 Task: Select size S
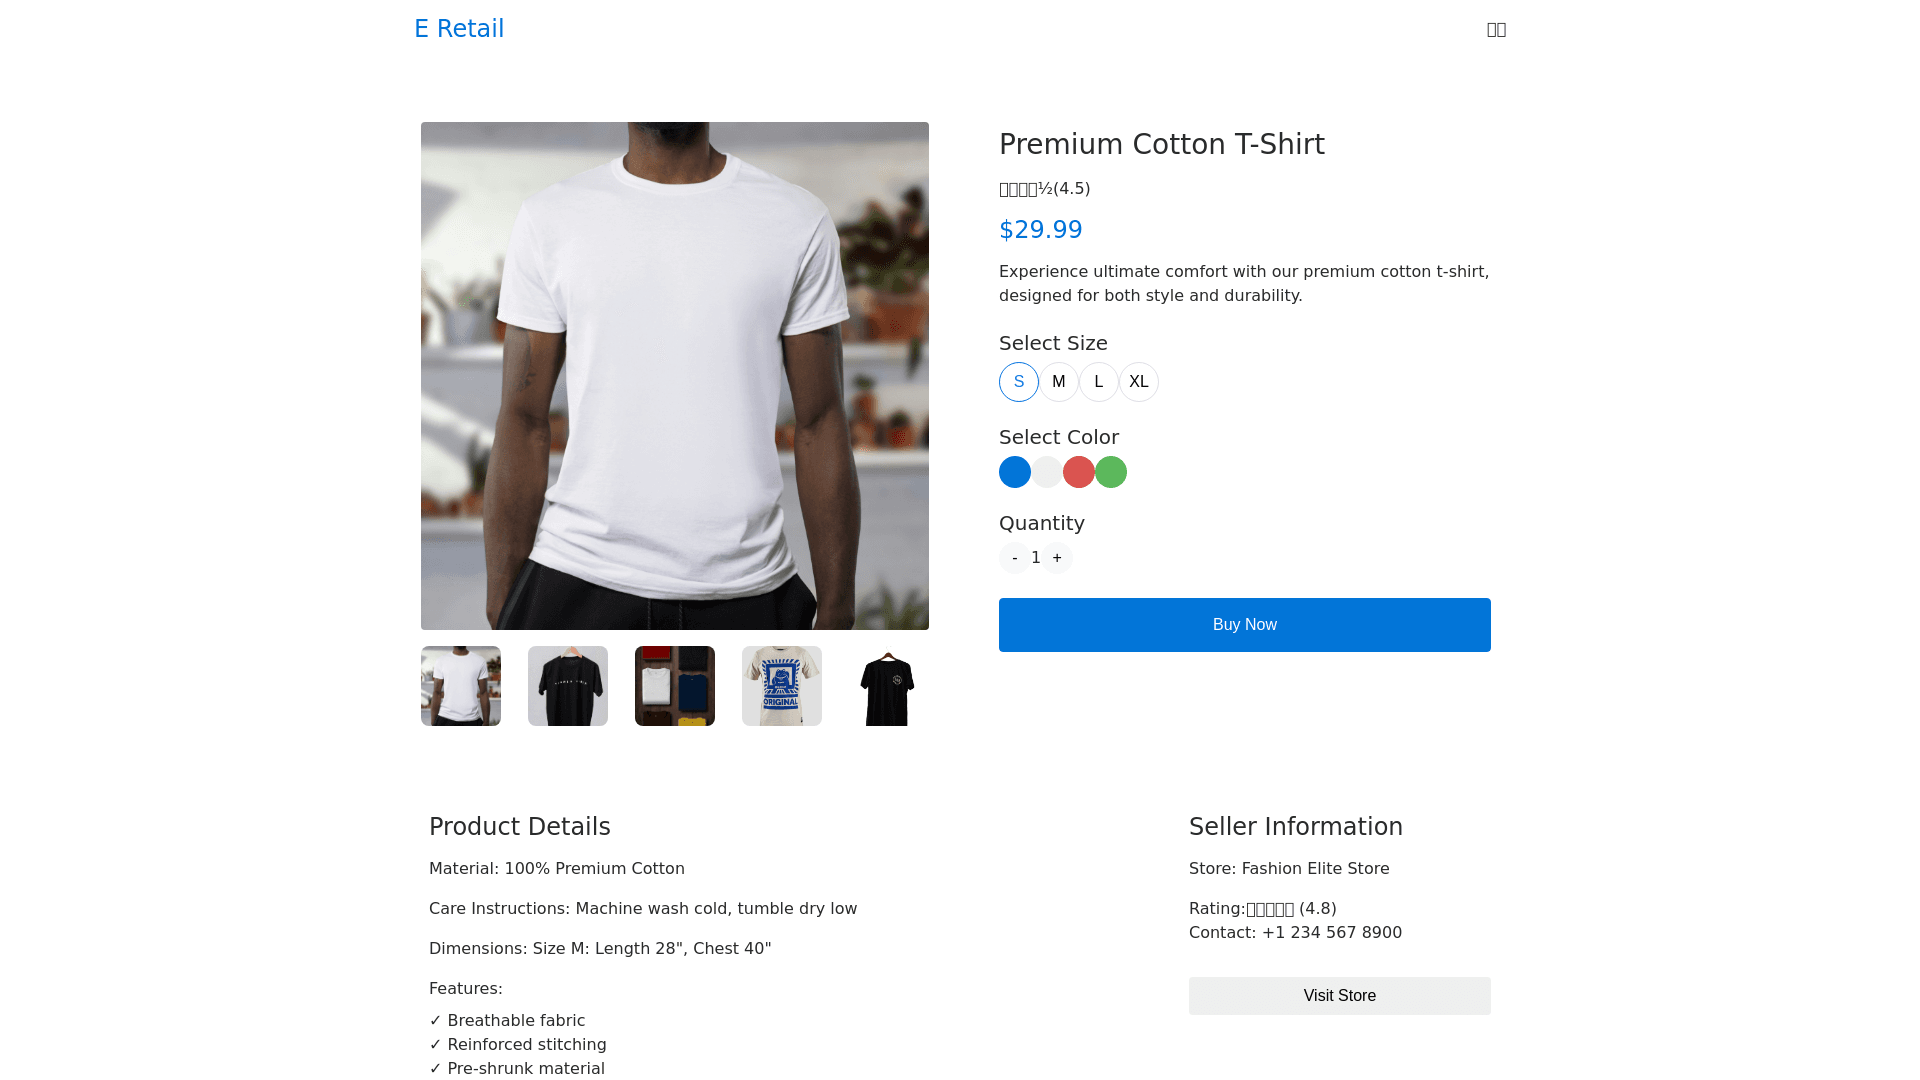(1019, 382)
